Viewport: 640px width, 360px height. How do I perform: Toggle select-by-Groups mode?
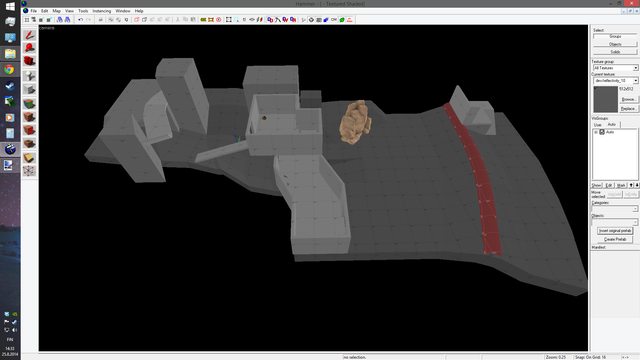coord(615,37)
